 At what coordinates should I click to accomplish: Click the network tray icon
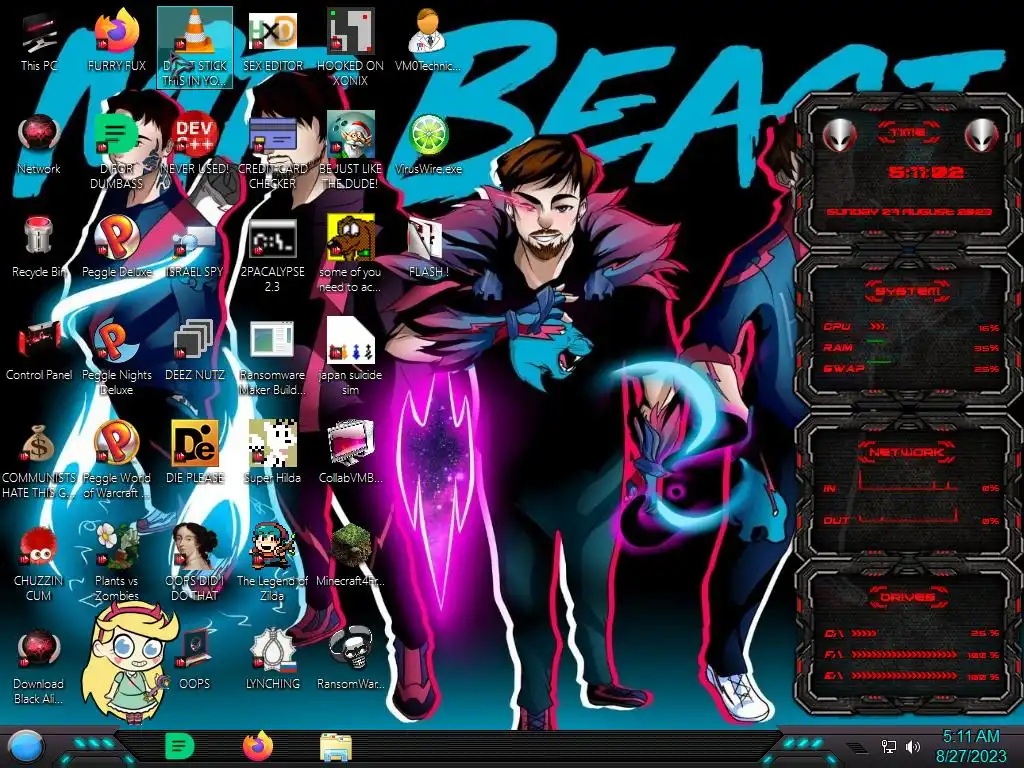pyautogui.click(x=889, y=746)
